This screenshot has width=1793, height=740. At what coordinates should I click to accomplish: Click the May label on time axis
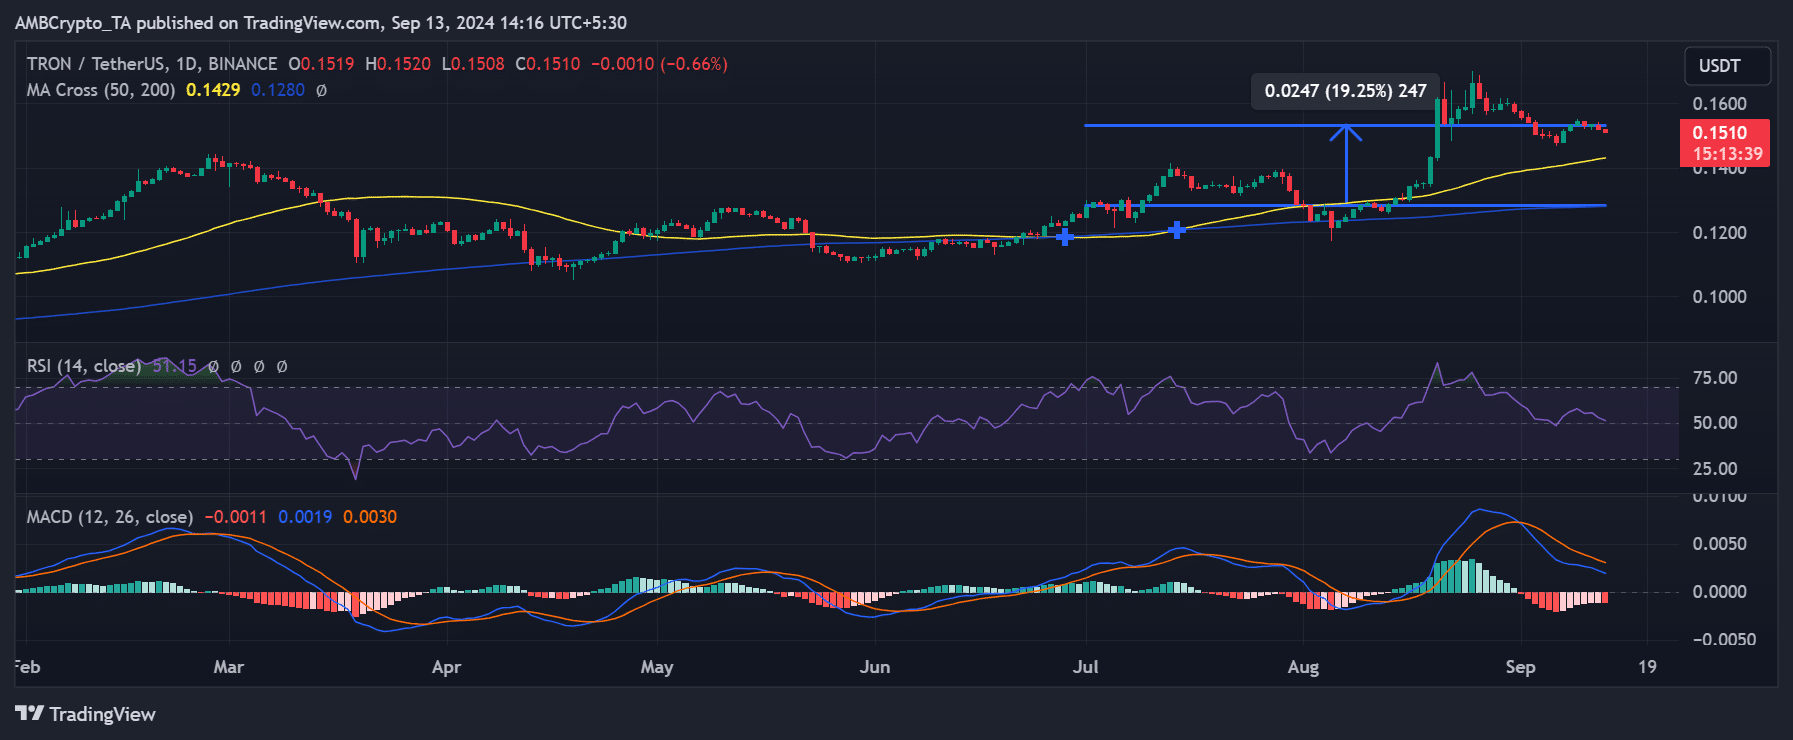coord(657,667)
